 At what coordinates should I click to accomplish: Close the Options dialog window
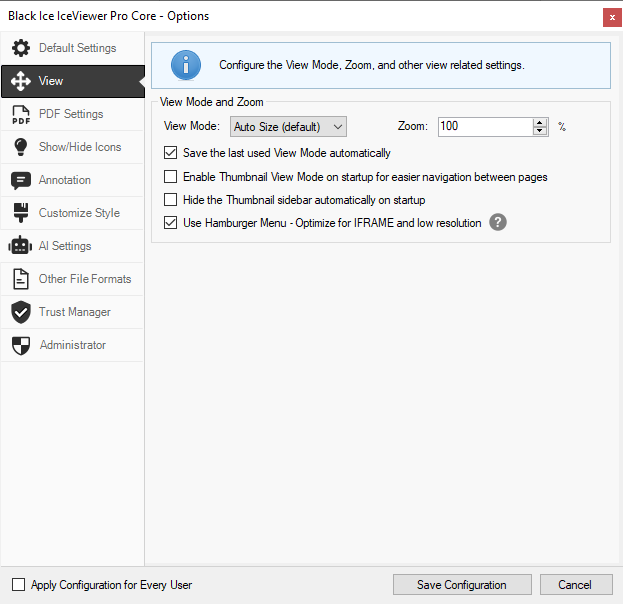click(x=612, y=17)
